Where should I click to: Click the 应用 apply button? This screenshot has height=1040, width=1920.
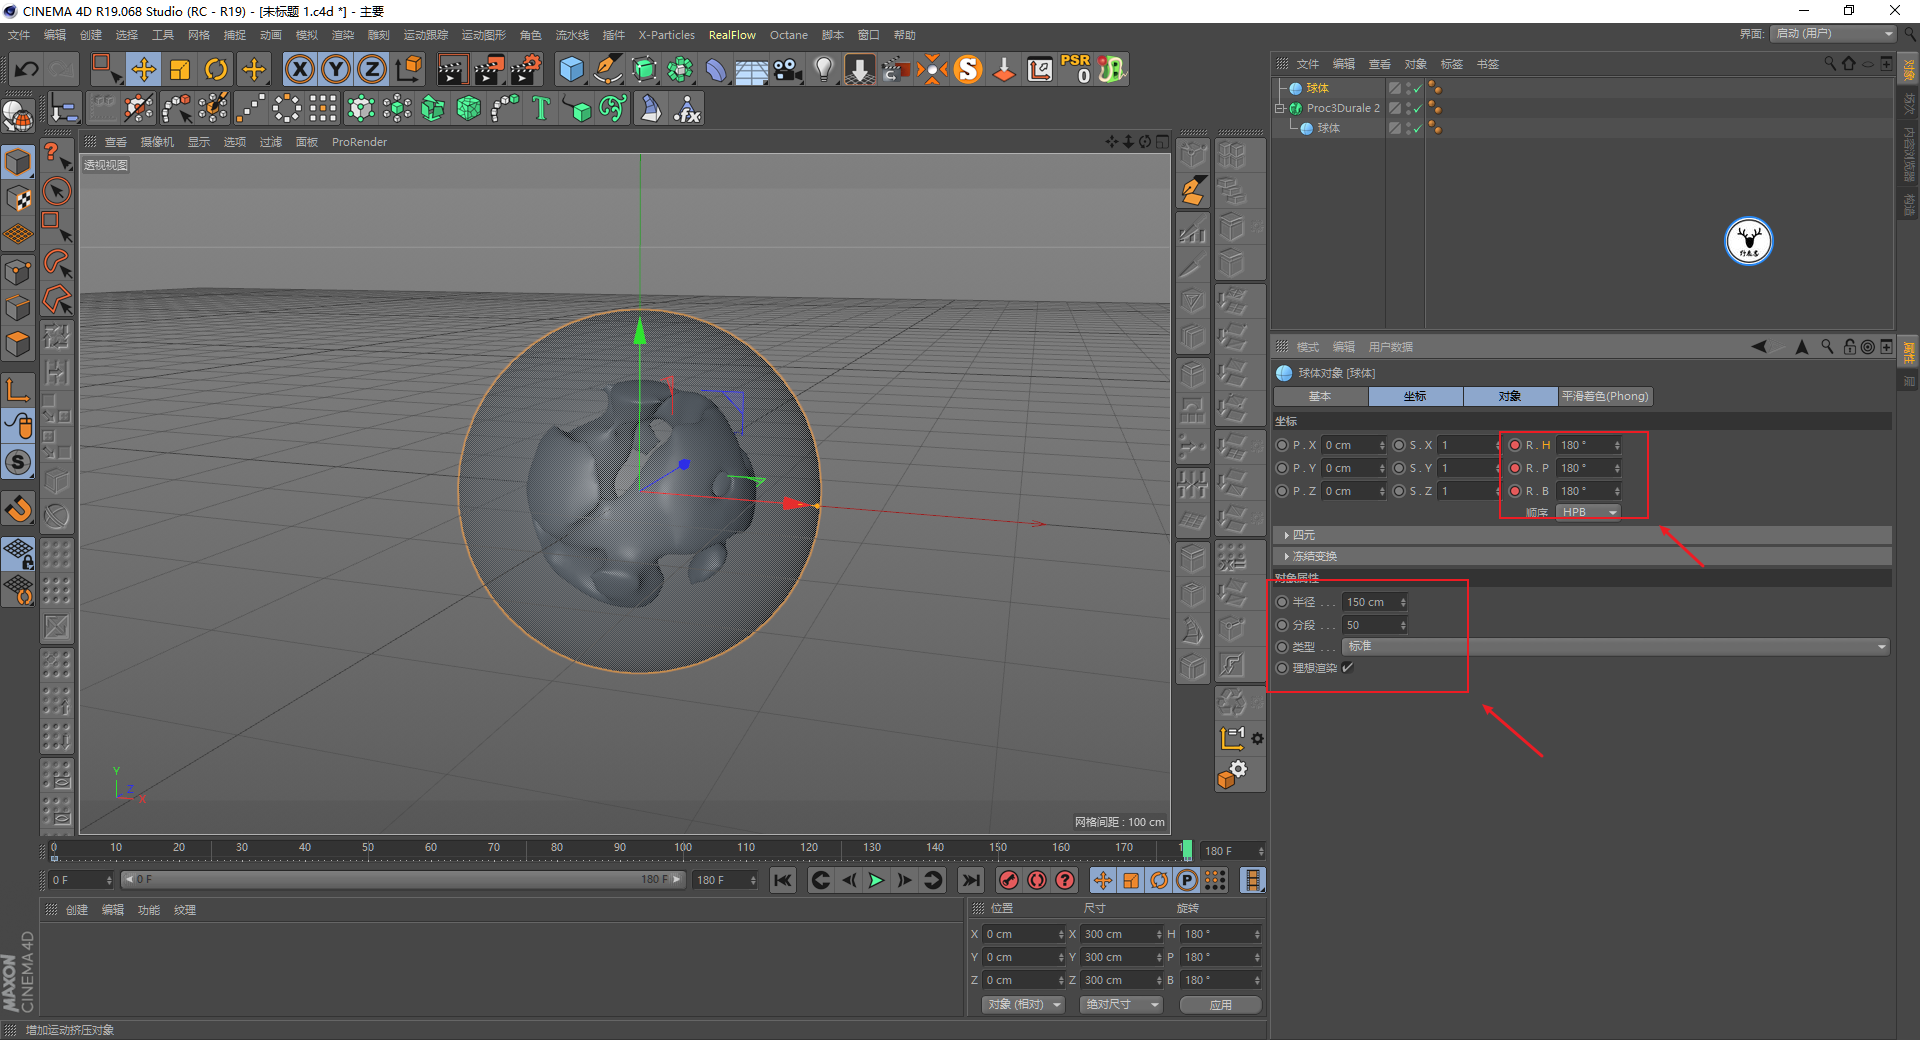1220,1005
